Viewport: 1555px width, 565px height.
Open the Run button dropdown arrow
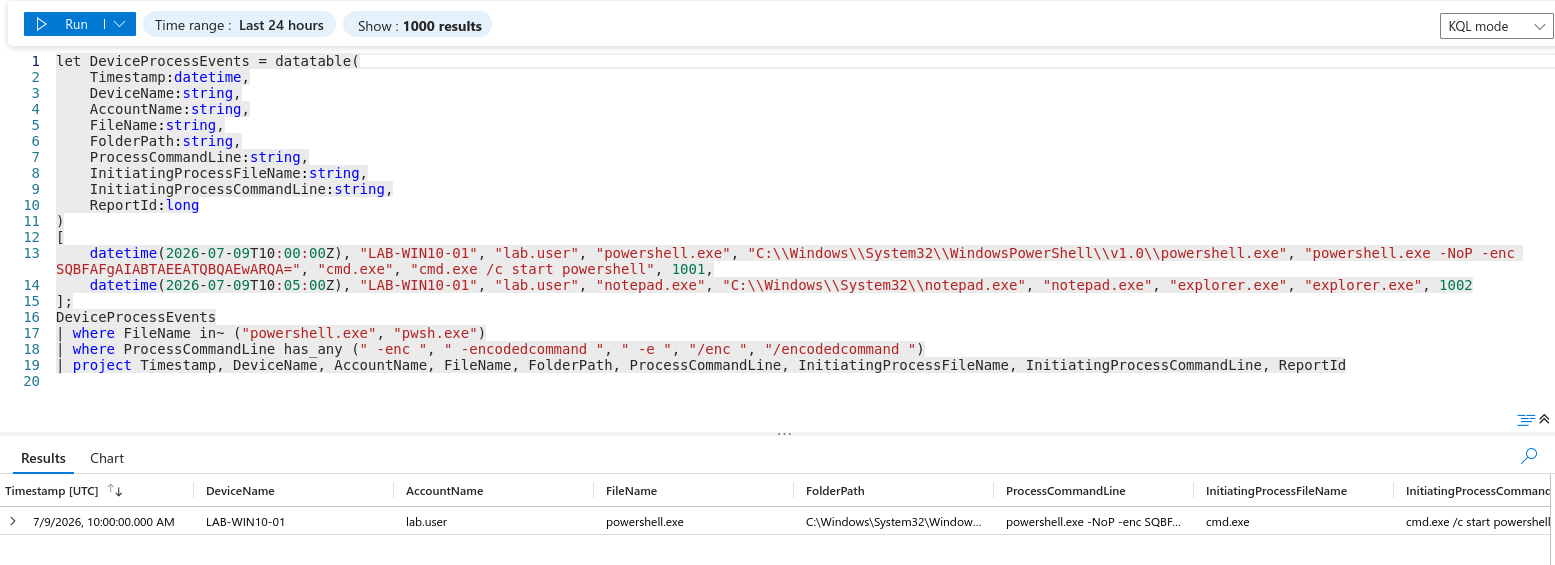(120, 25)
